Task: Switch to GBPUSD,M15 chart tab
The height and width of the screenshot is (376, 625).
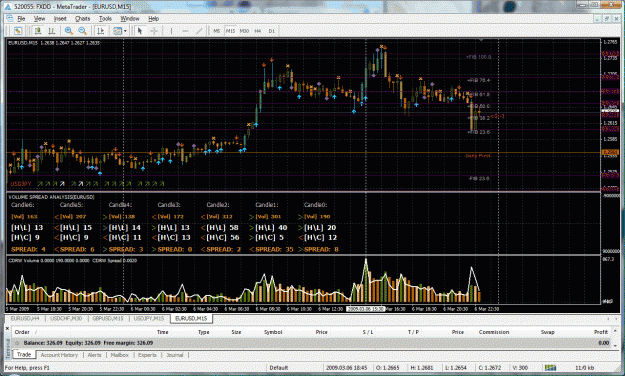Action: pos(108,319)
